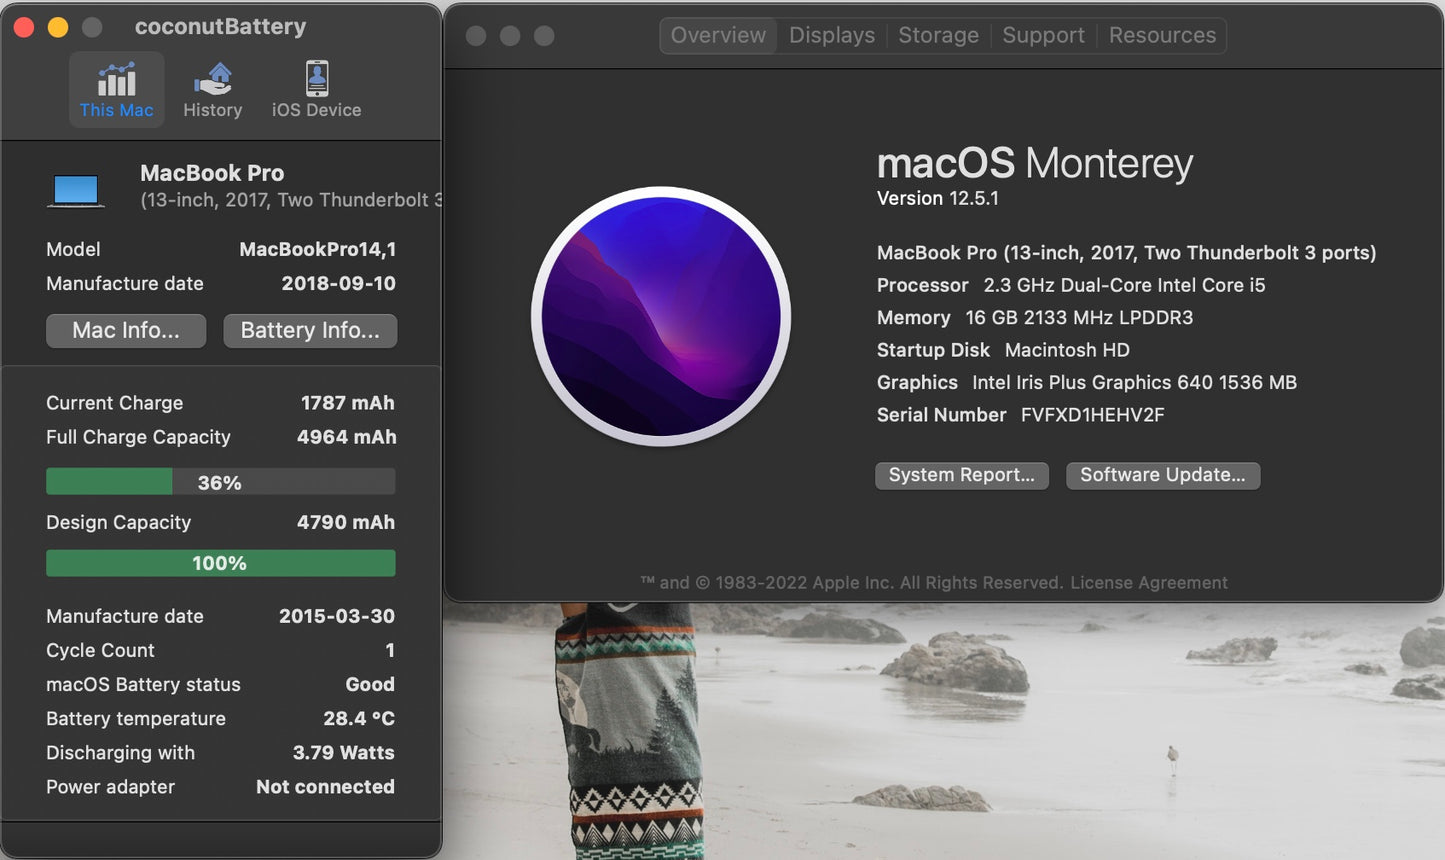Image resolution: width=1445 pixels, height=860 pixels.
Task: Open System Report
Action: 961,475
